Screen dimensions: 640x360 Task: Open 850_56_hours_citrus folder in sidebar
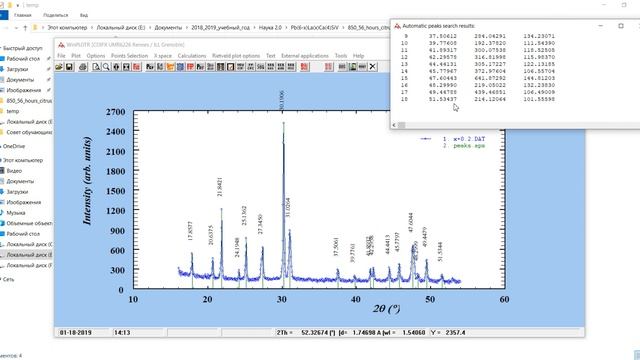pyautogui.click(x=29, y=100)
